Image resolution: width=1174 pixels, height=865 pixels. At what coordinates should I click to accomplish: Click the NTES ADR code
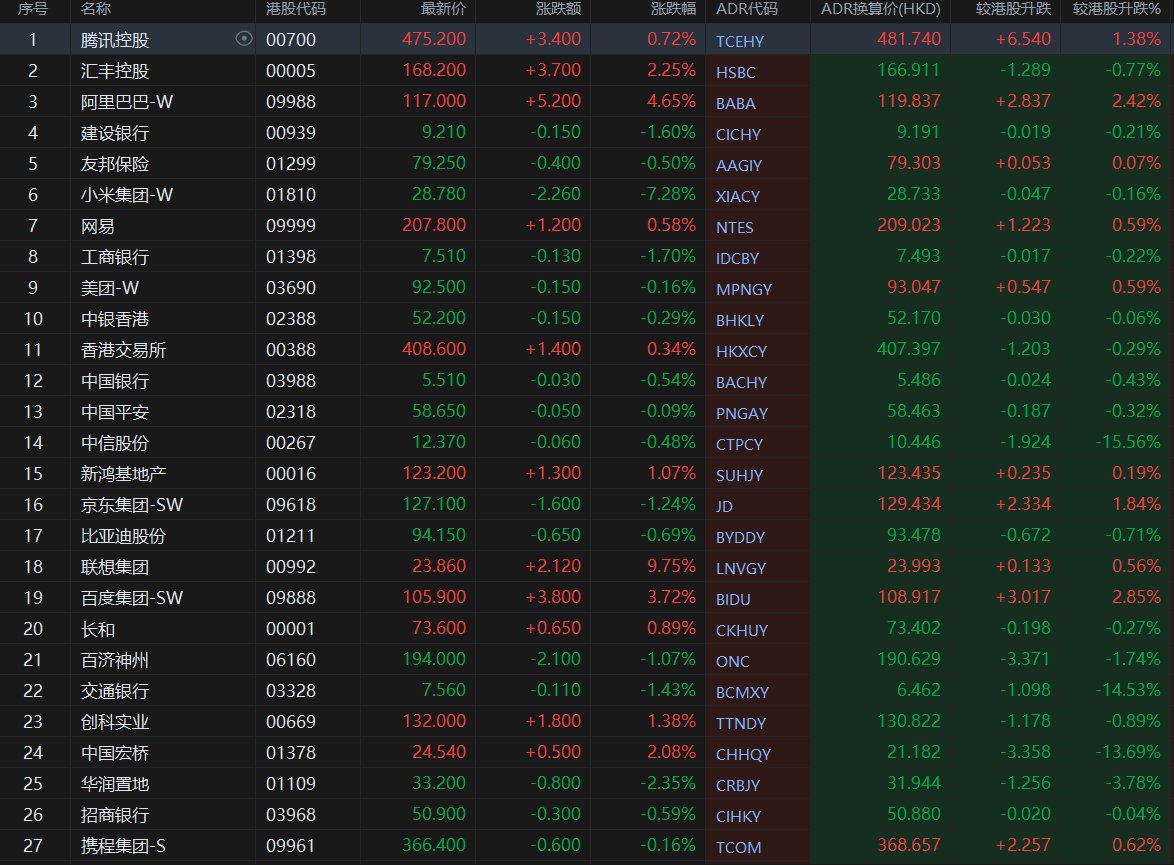[x=734, y=228]
